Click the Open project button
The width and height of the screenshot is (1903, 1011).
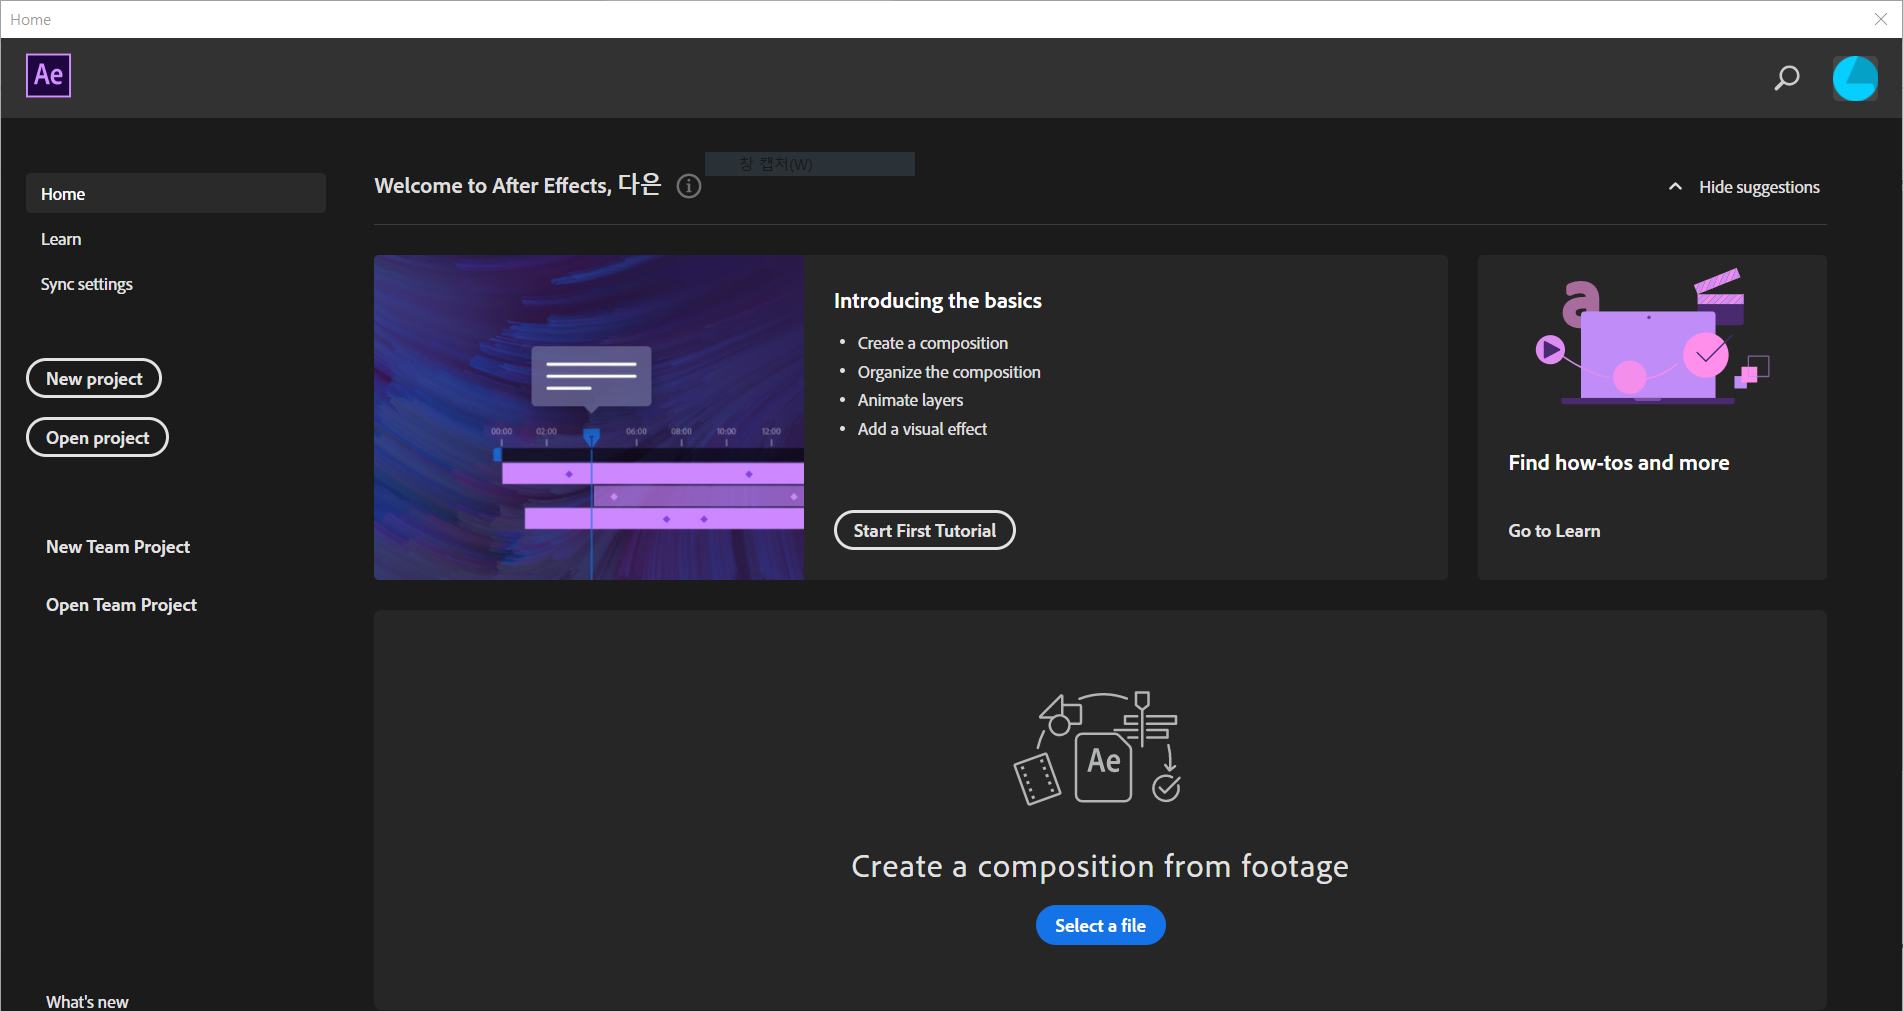pyautogui.click(x=97, y=437)
